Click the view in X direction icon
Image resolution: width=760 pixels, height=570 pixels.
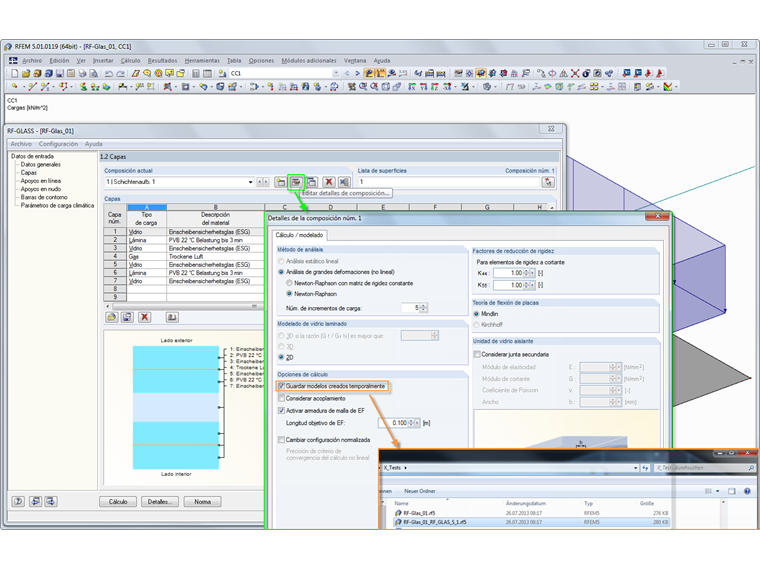coord(412,87)
